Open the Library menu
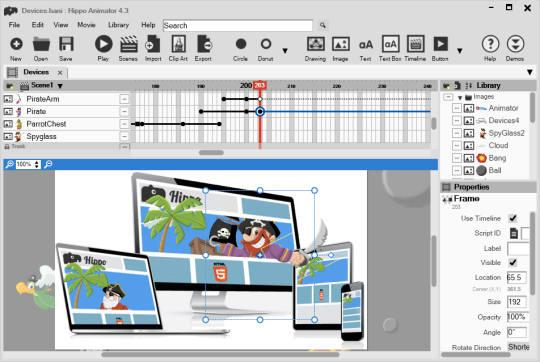Viewport: 540px width, 362px height. 118,25
